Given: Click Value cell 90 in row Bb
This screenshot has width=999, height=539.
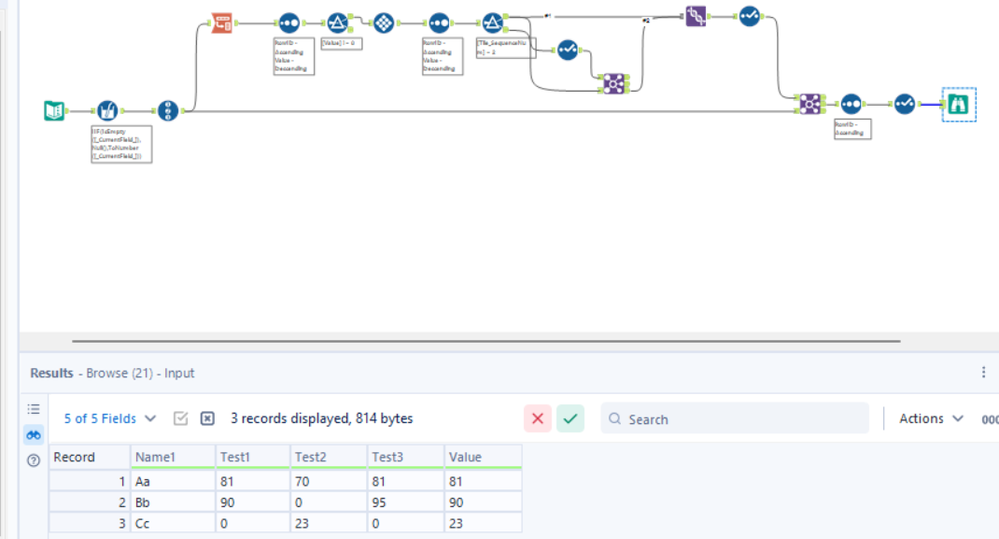Looking at the screenshot, I should pos(483,502).
